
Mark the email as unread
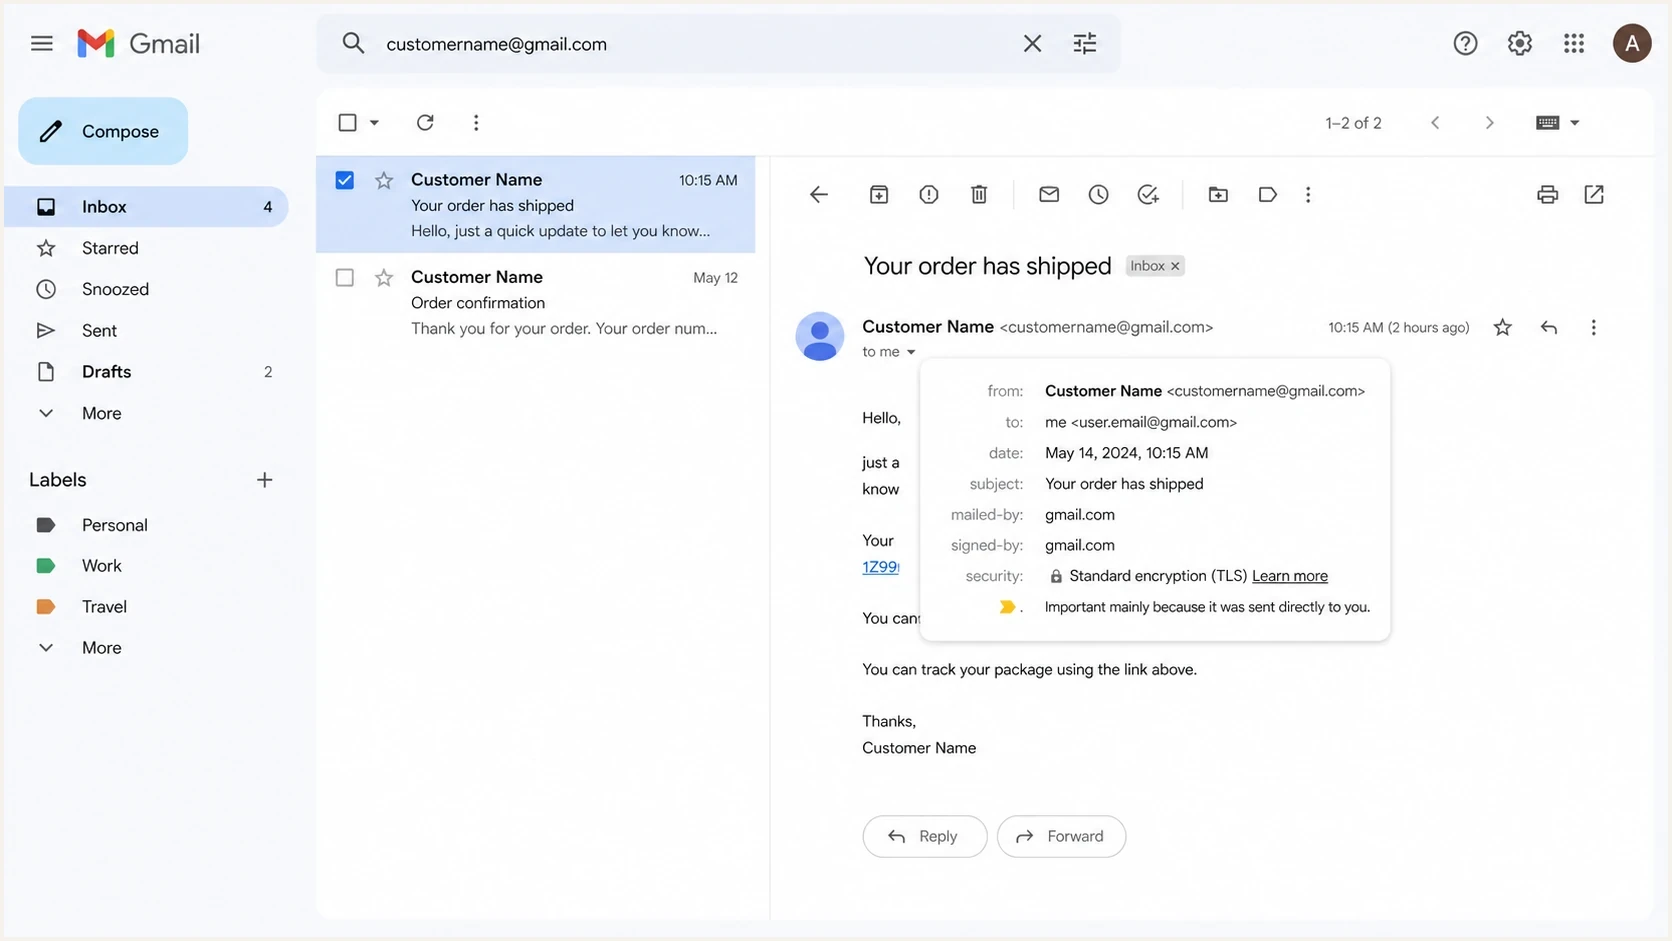1048,194
